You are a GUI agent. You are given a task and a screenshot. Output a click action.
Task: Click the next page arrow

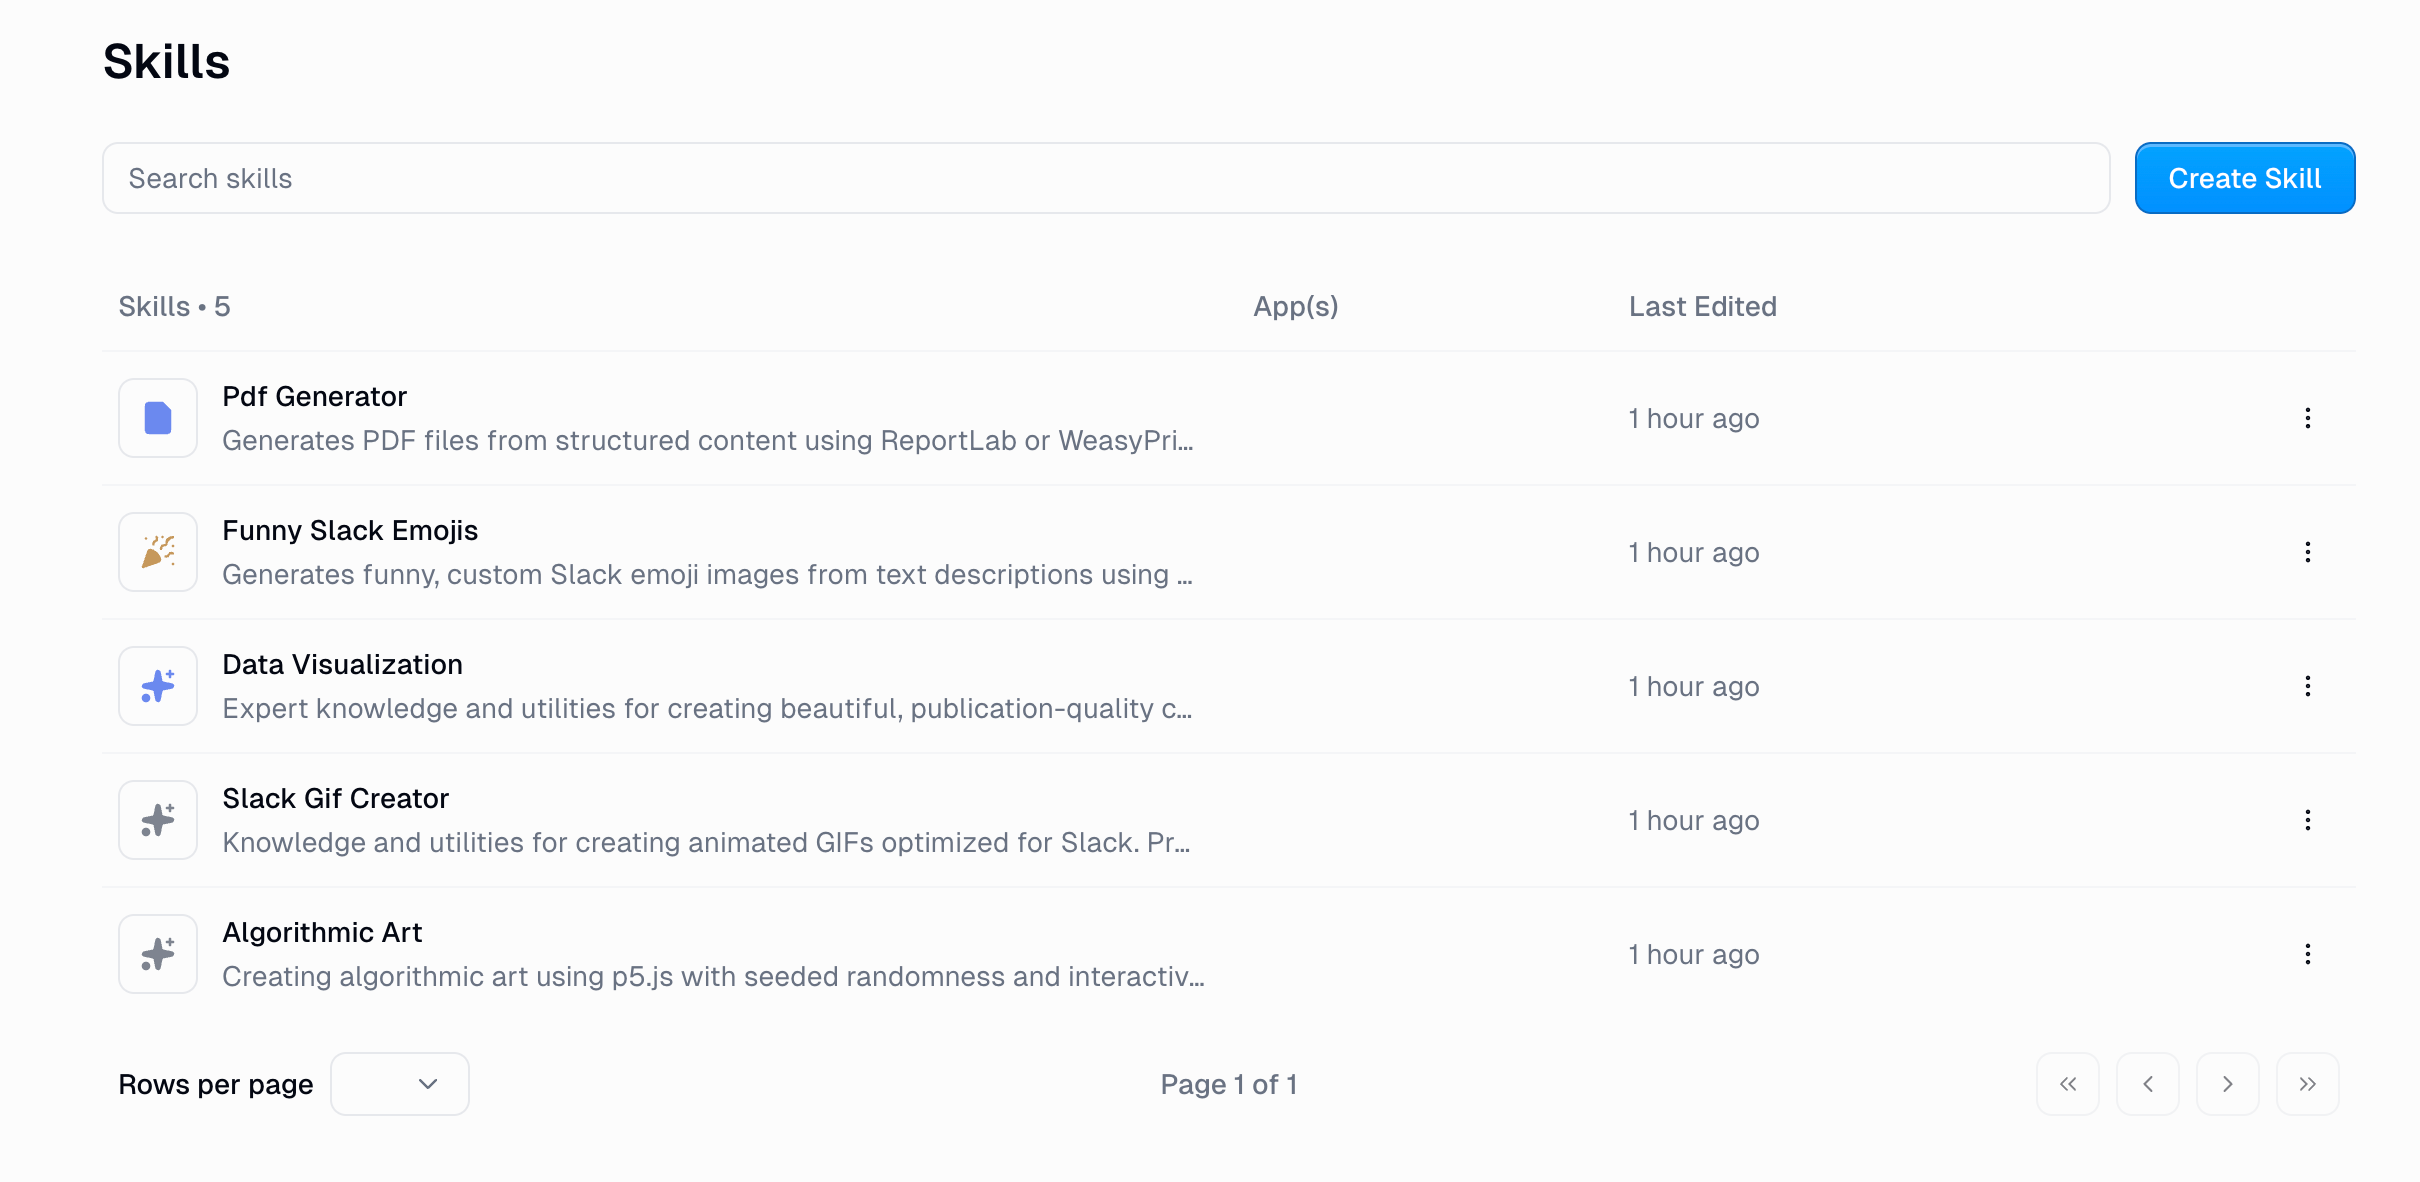(2227, 1083)
